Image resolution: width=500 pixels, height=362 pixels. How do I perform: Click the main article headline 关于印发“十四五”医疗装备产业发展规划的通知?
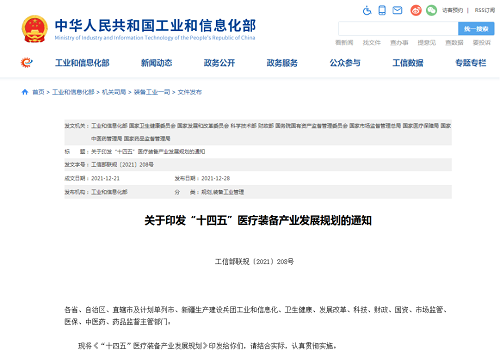[x=258, y=221]
